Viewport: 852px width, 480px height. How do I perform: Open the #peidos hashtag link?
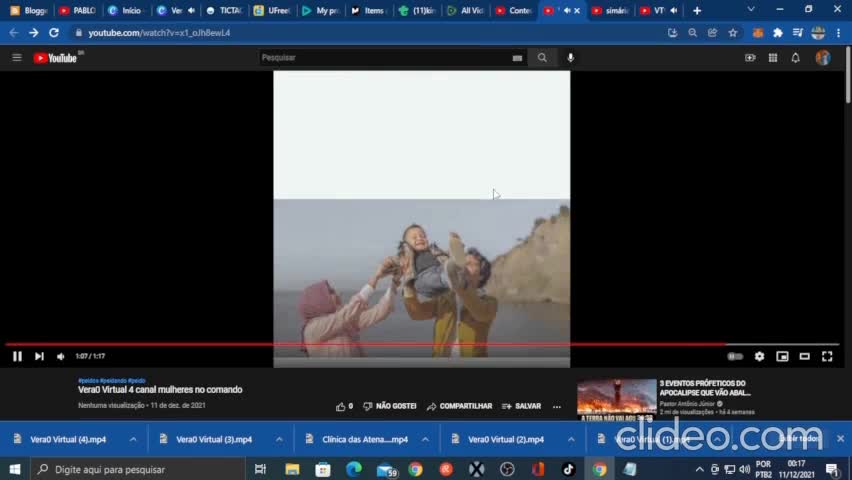pyautogui.click(x=88, y=381)
